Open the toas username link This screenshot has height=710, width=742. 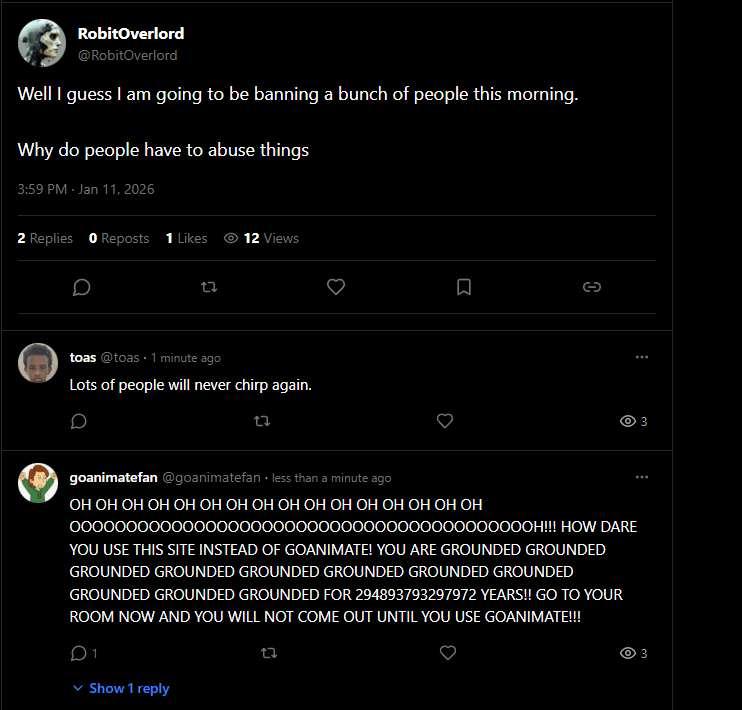[x=83, y=358]
